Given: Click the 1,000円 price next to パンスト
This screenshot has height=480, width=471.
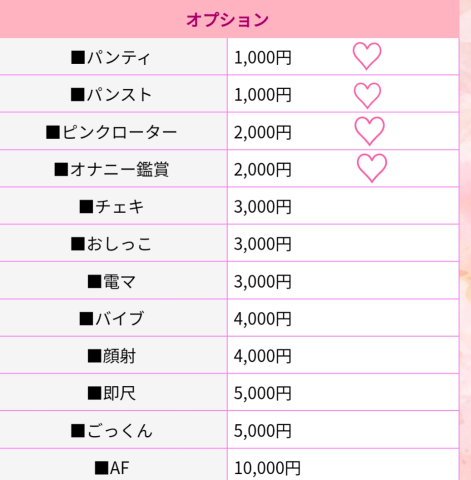Looking at the screenshot, I should [262, 95].
